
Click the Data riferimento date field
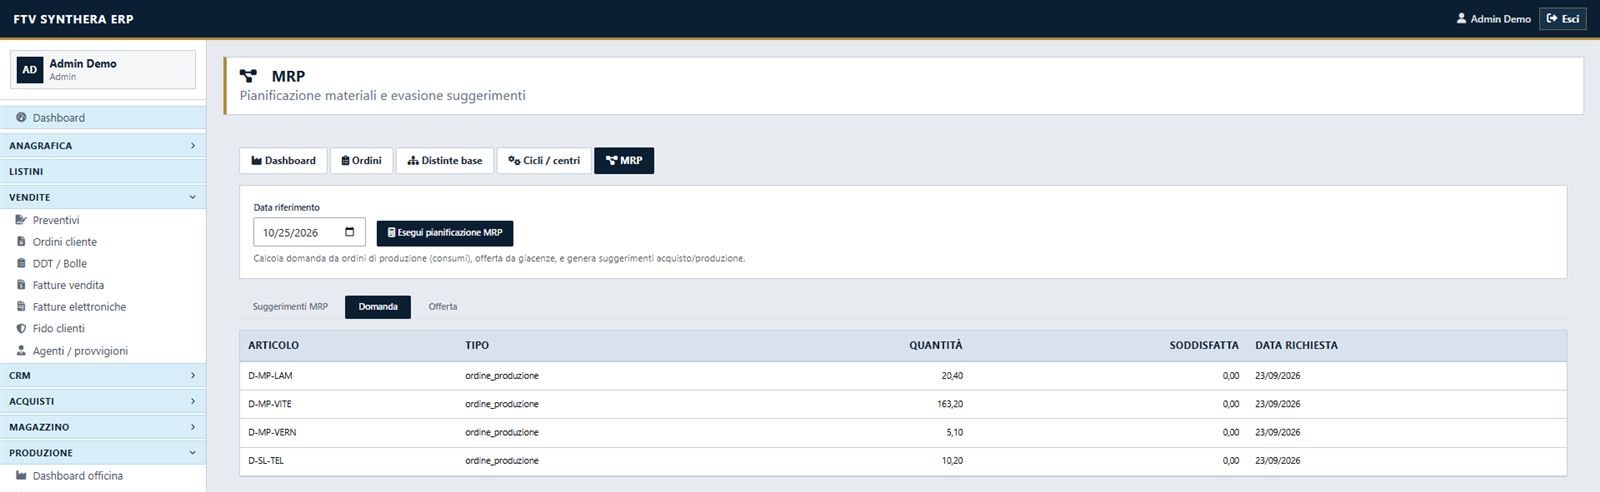coord(309,232)
